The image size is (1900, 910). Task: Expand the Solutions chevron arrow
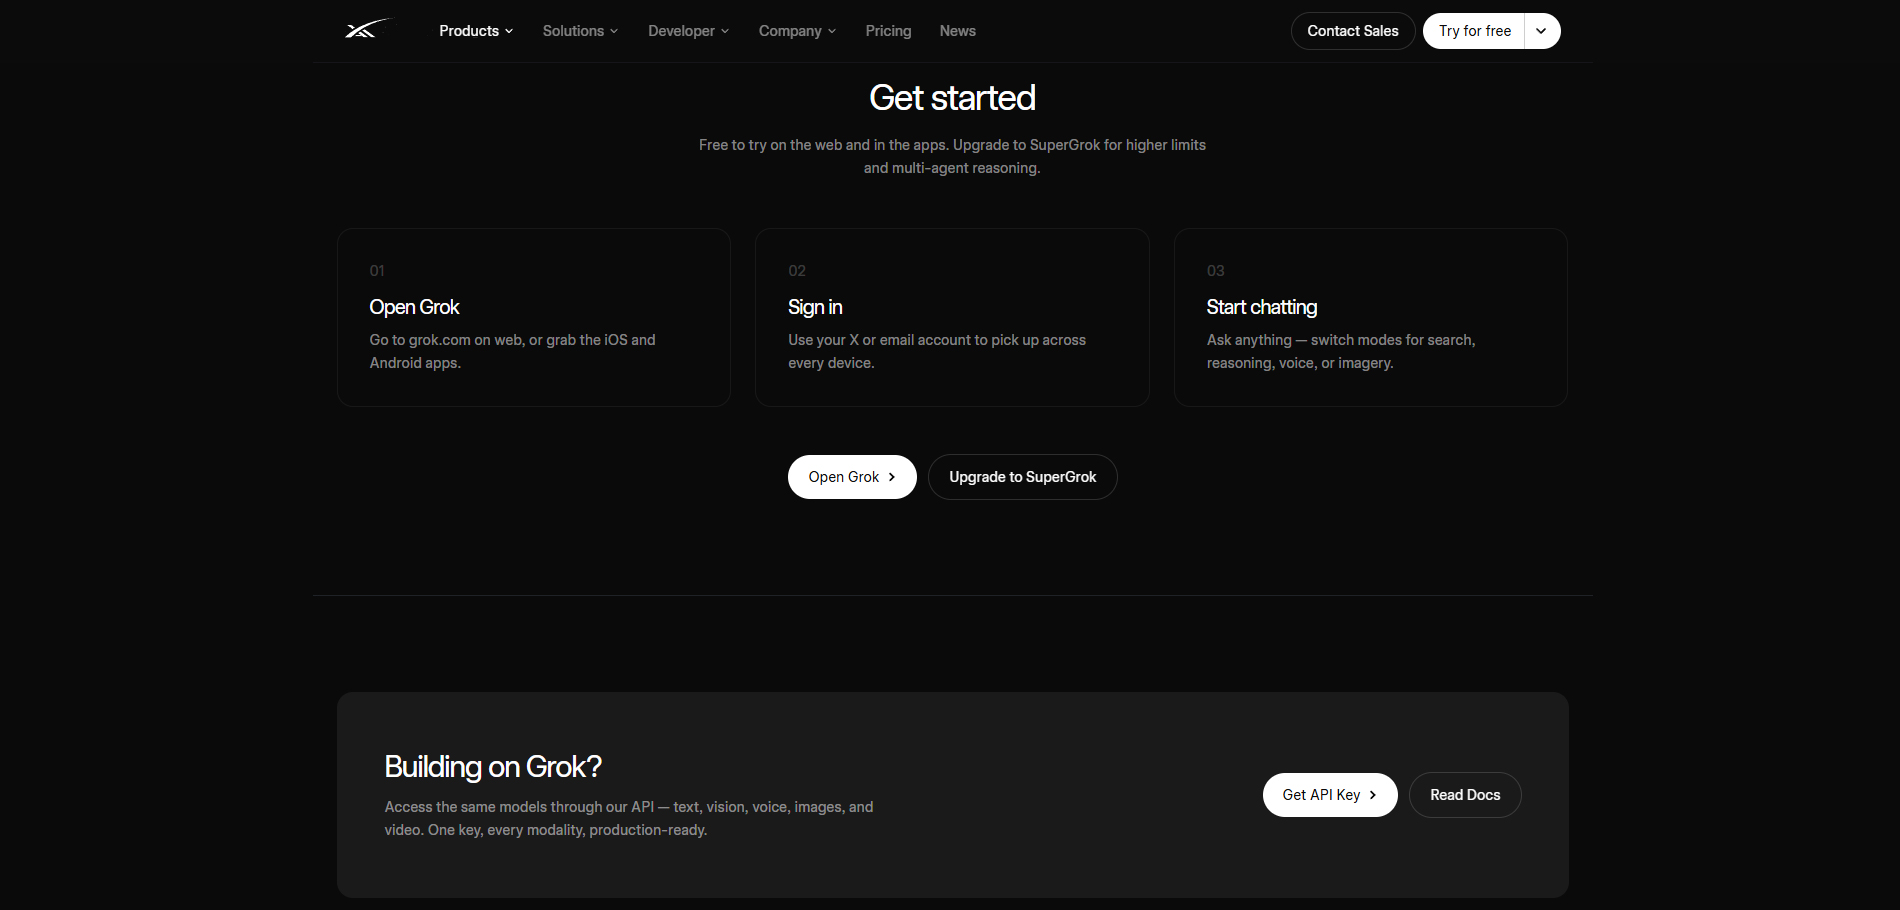614,31
